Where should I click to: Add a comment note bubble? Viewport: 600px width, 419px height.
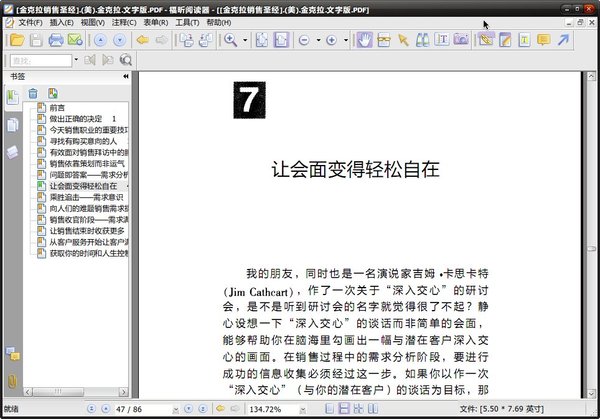544,40
